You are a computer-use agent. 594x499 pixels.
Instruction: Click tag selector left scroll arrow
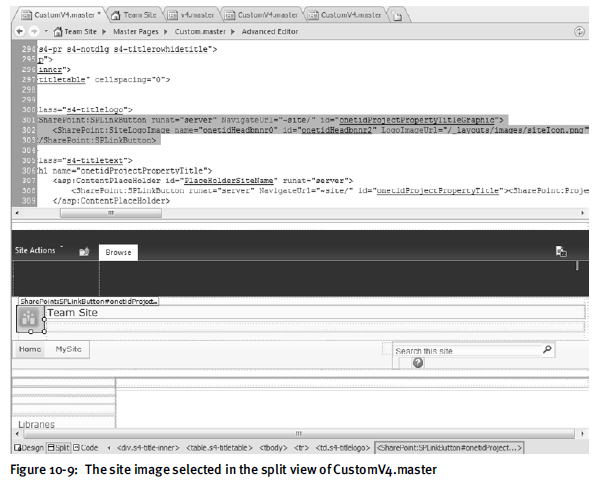pyautogui.click(x=109, y=448)
